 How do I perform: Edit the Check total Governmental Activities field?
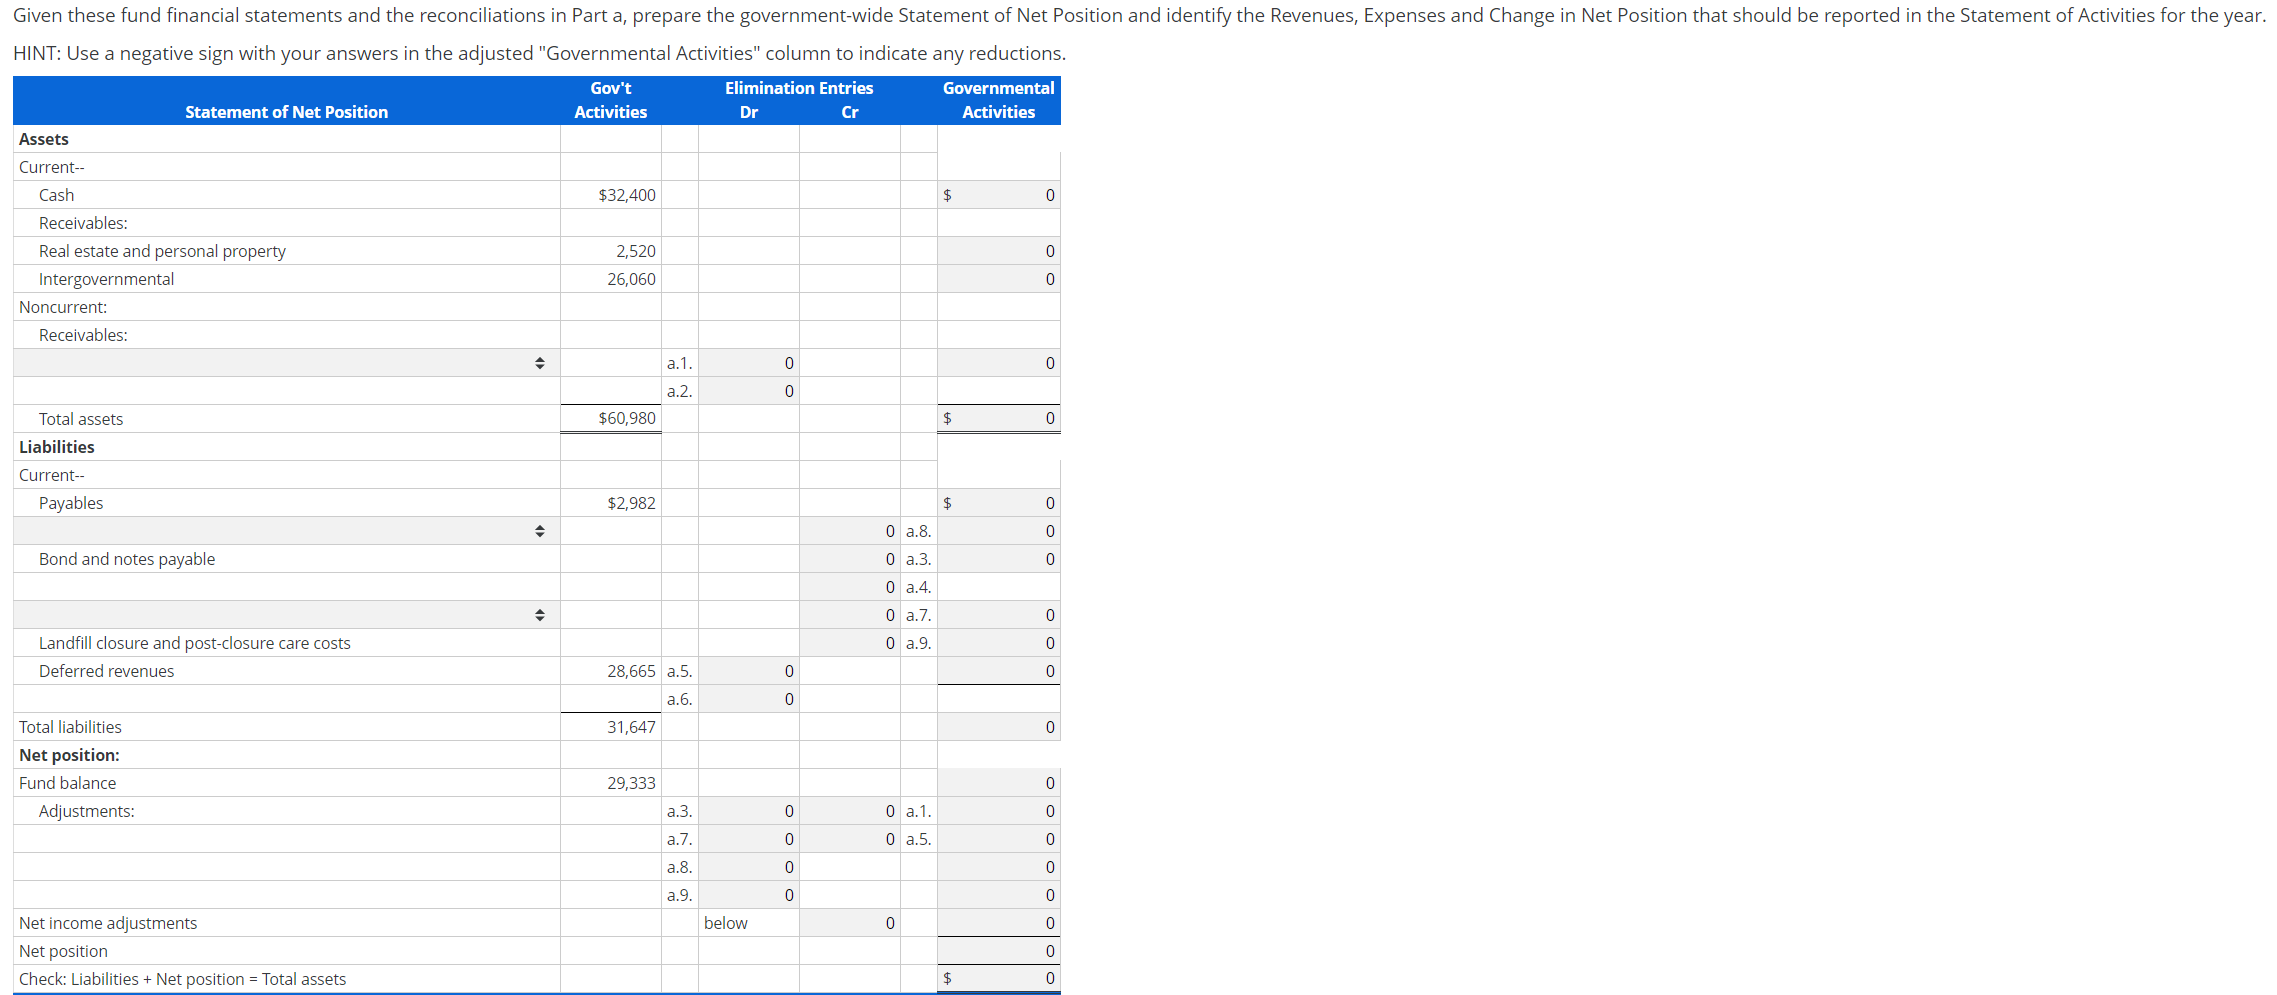[998, 978]
